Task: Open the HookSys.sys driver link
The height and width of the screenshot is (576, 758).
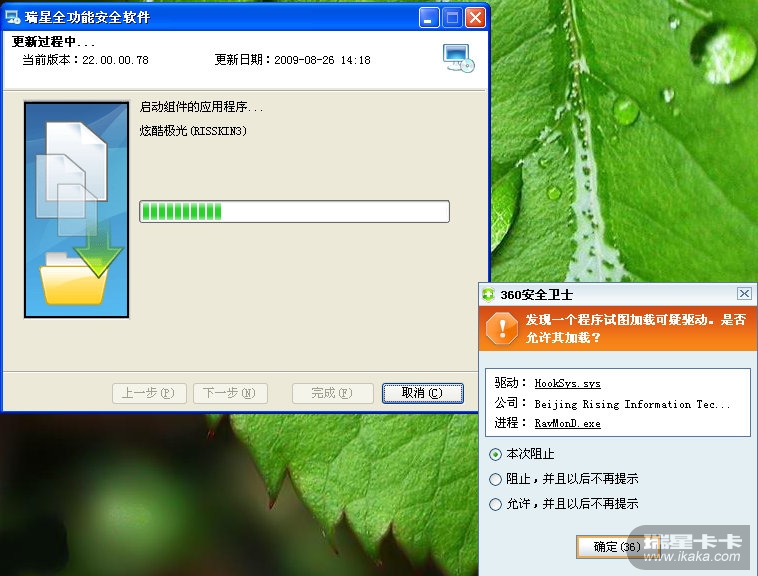Action: [x=568, y=384]
